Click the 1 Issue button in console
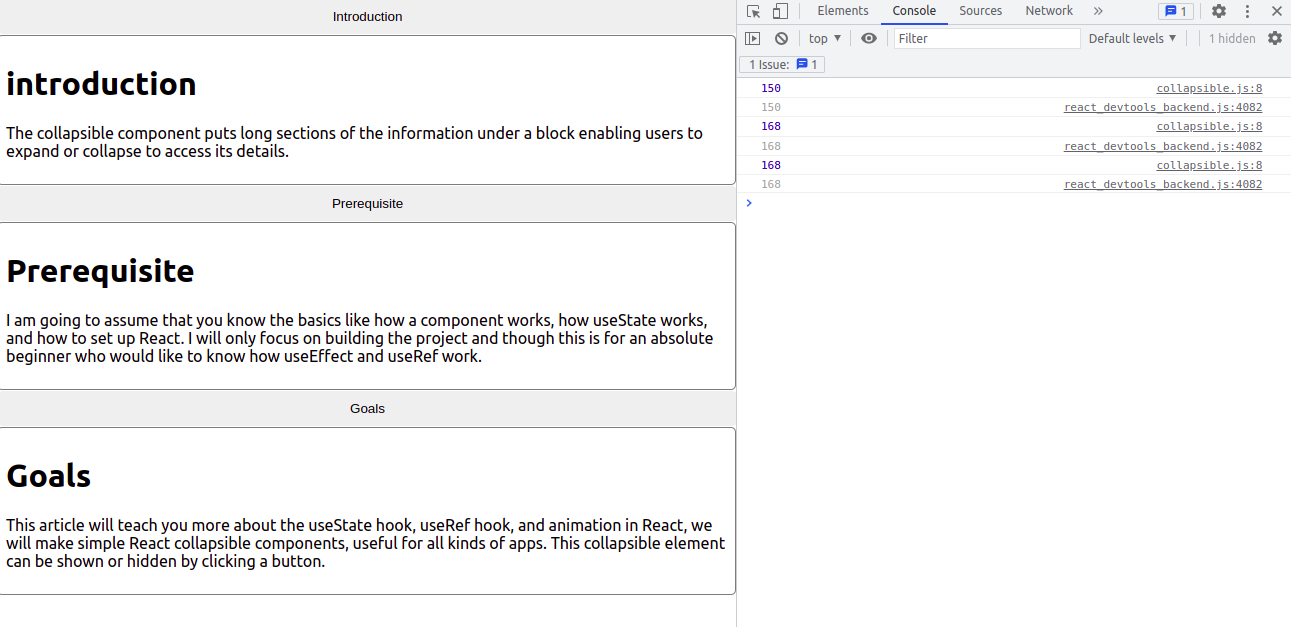Screen dimensions: 1291x627 coord(783,64)
